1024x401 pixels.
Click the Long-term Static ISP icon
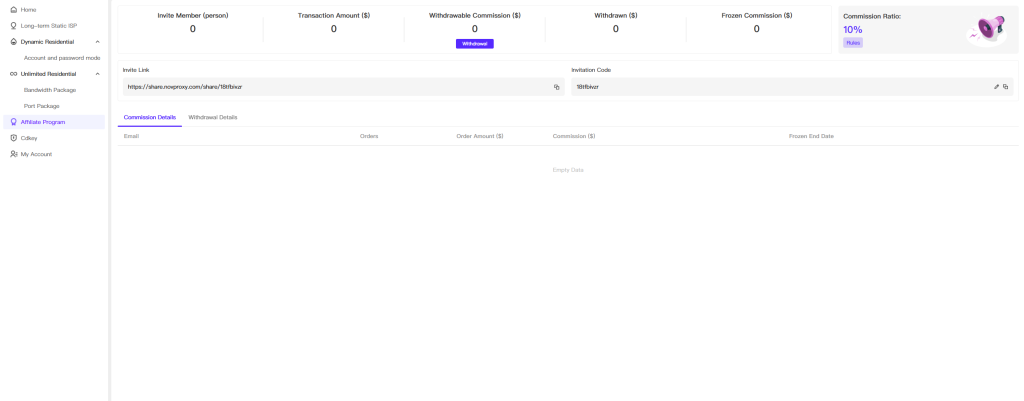(x=13, y=26)
